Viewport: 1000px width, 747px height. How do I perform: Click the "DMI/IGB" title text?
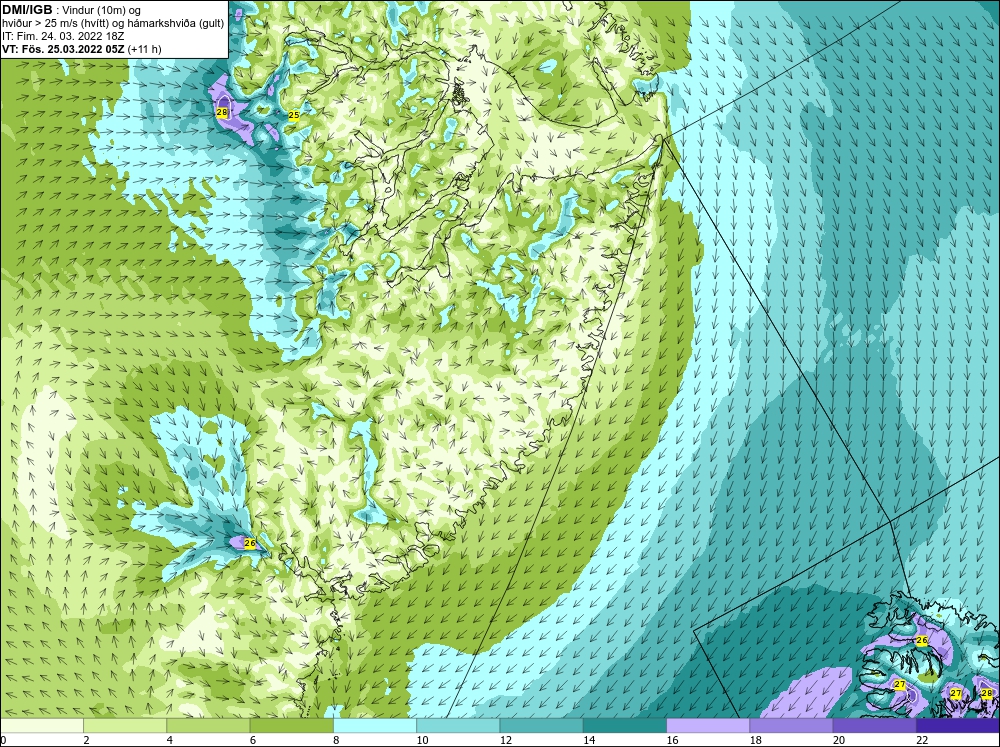27,10
